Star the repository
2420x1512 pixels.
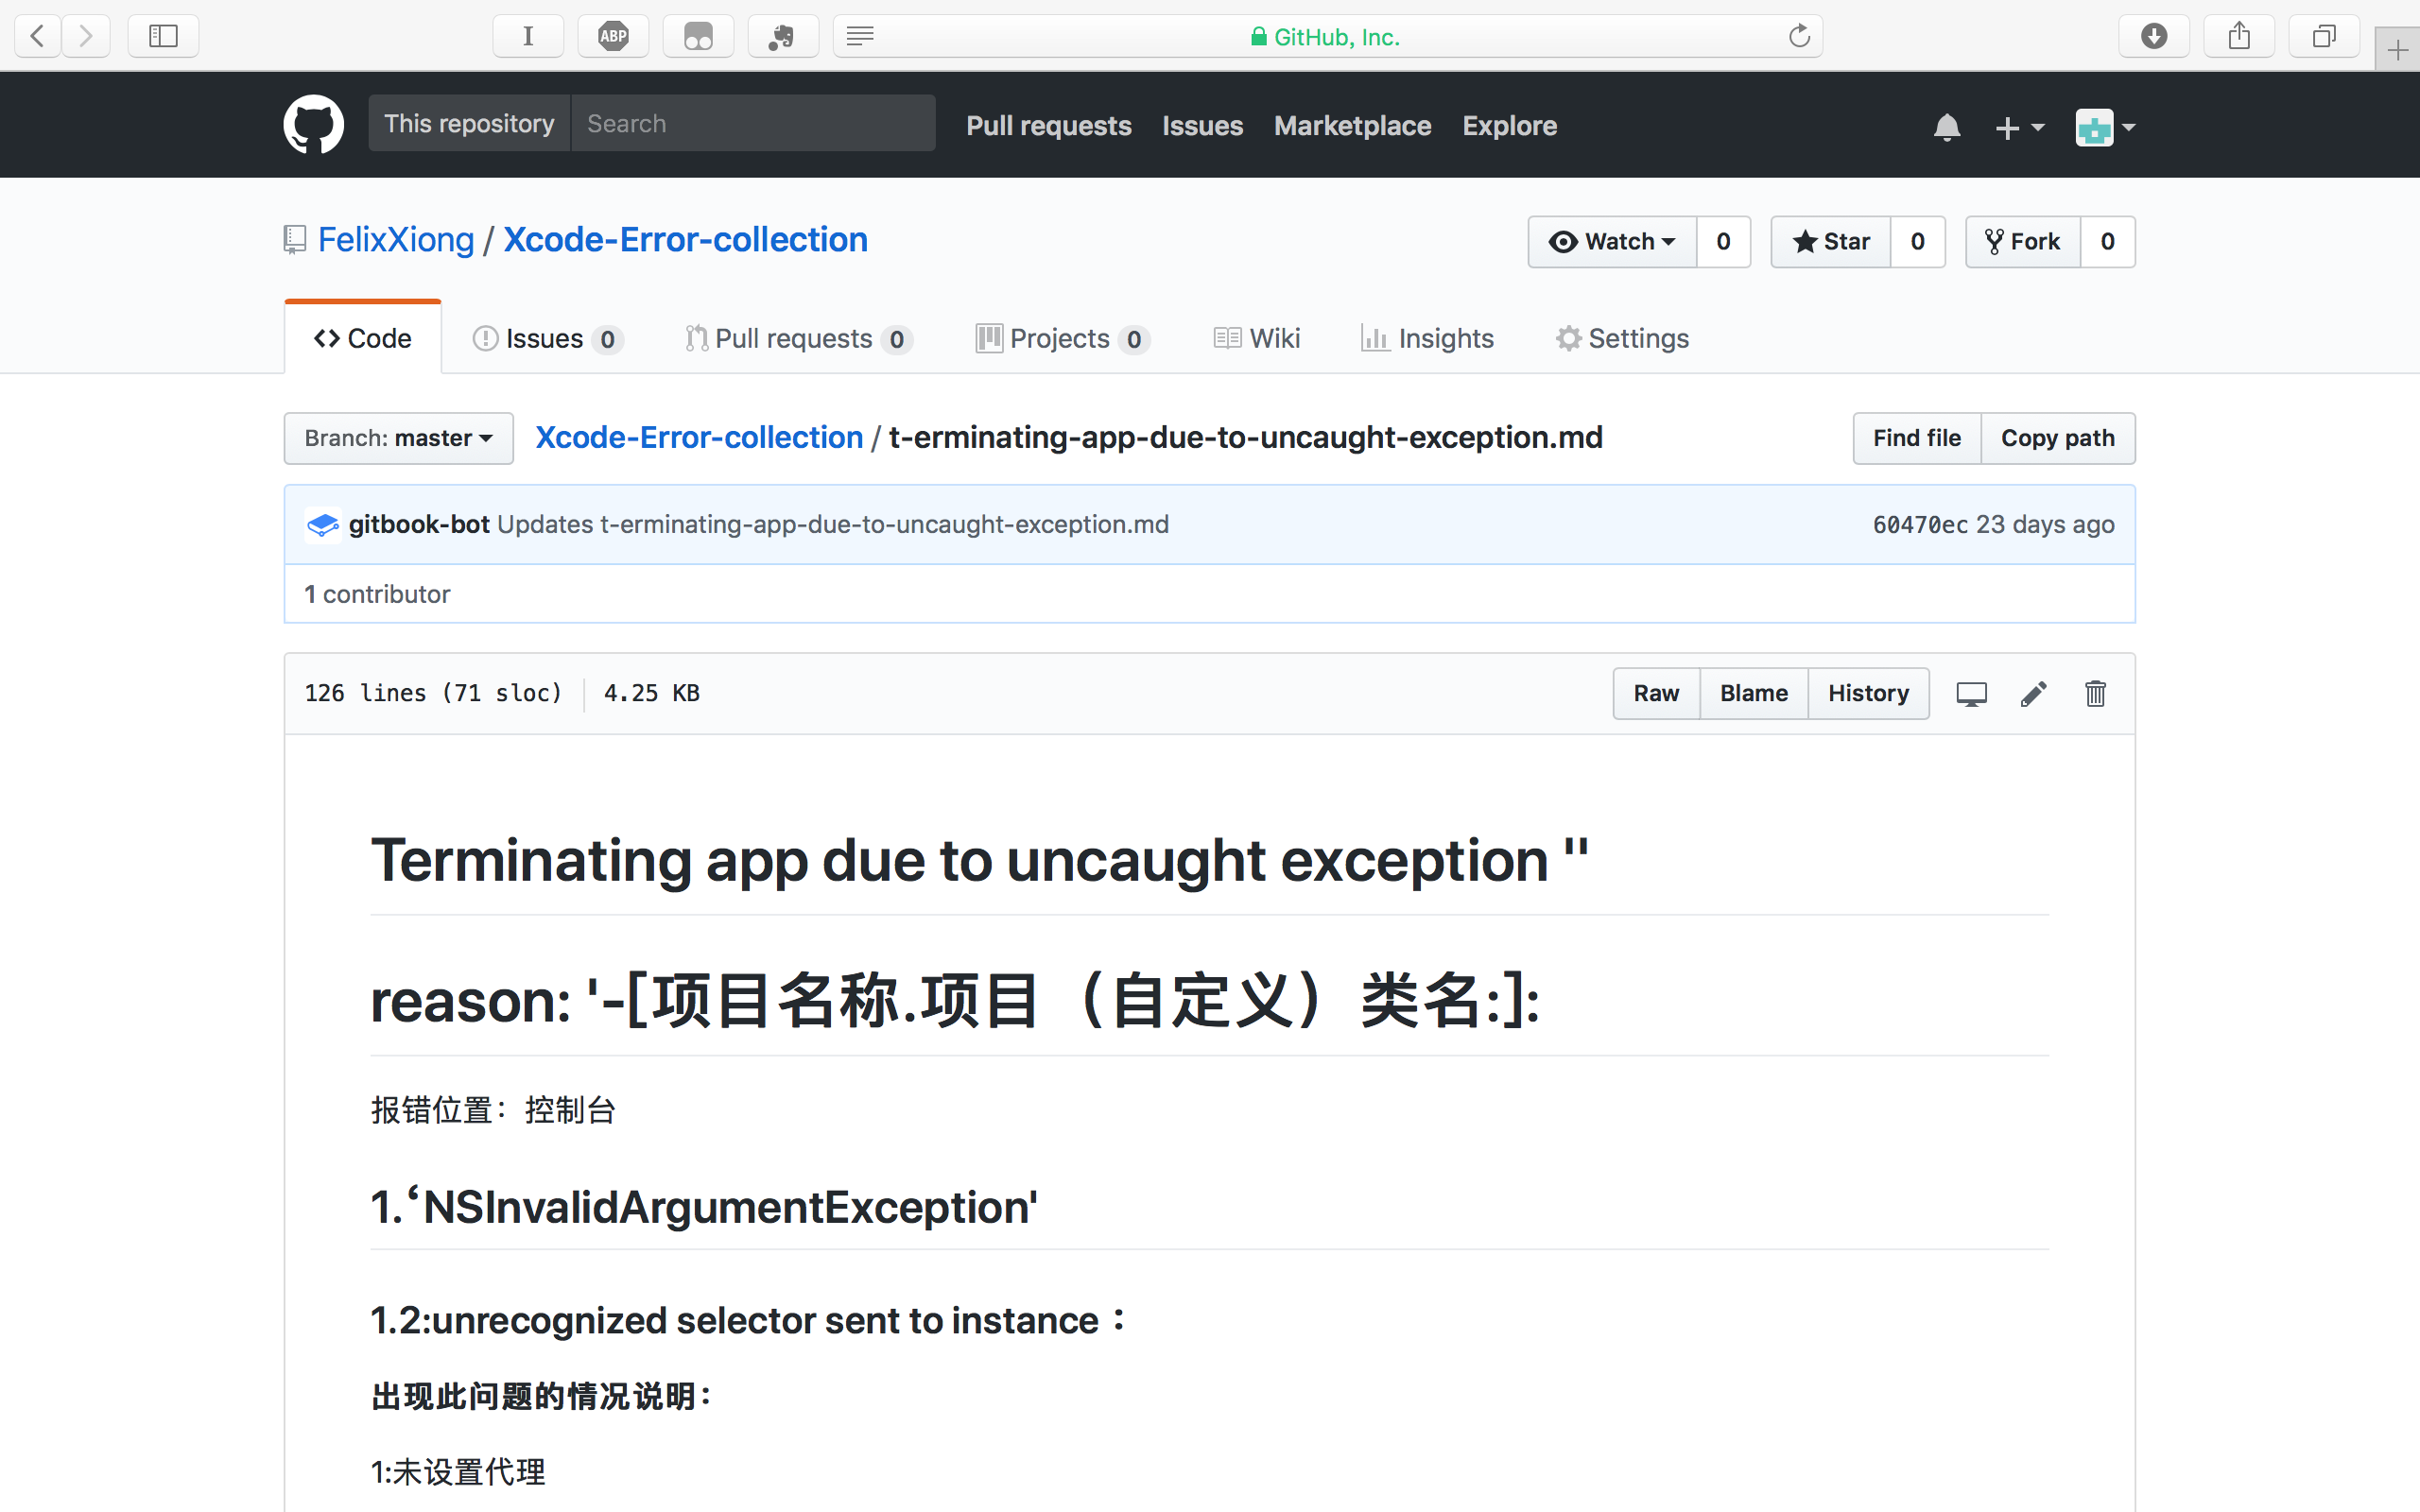(1831, 241)
